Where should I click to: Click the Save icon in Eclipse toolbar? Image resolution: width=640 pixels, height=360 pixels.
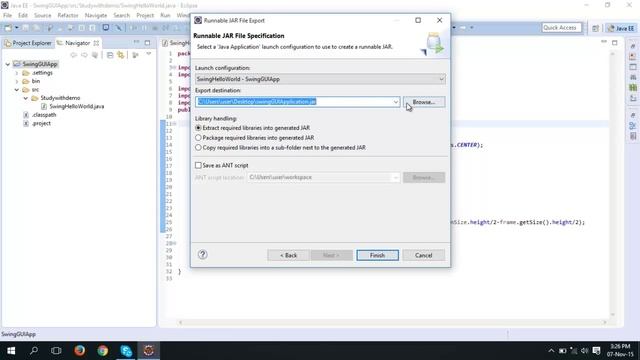(x=26, y=28)
